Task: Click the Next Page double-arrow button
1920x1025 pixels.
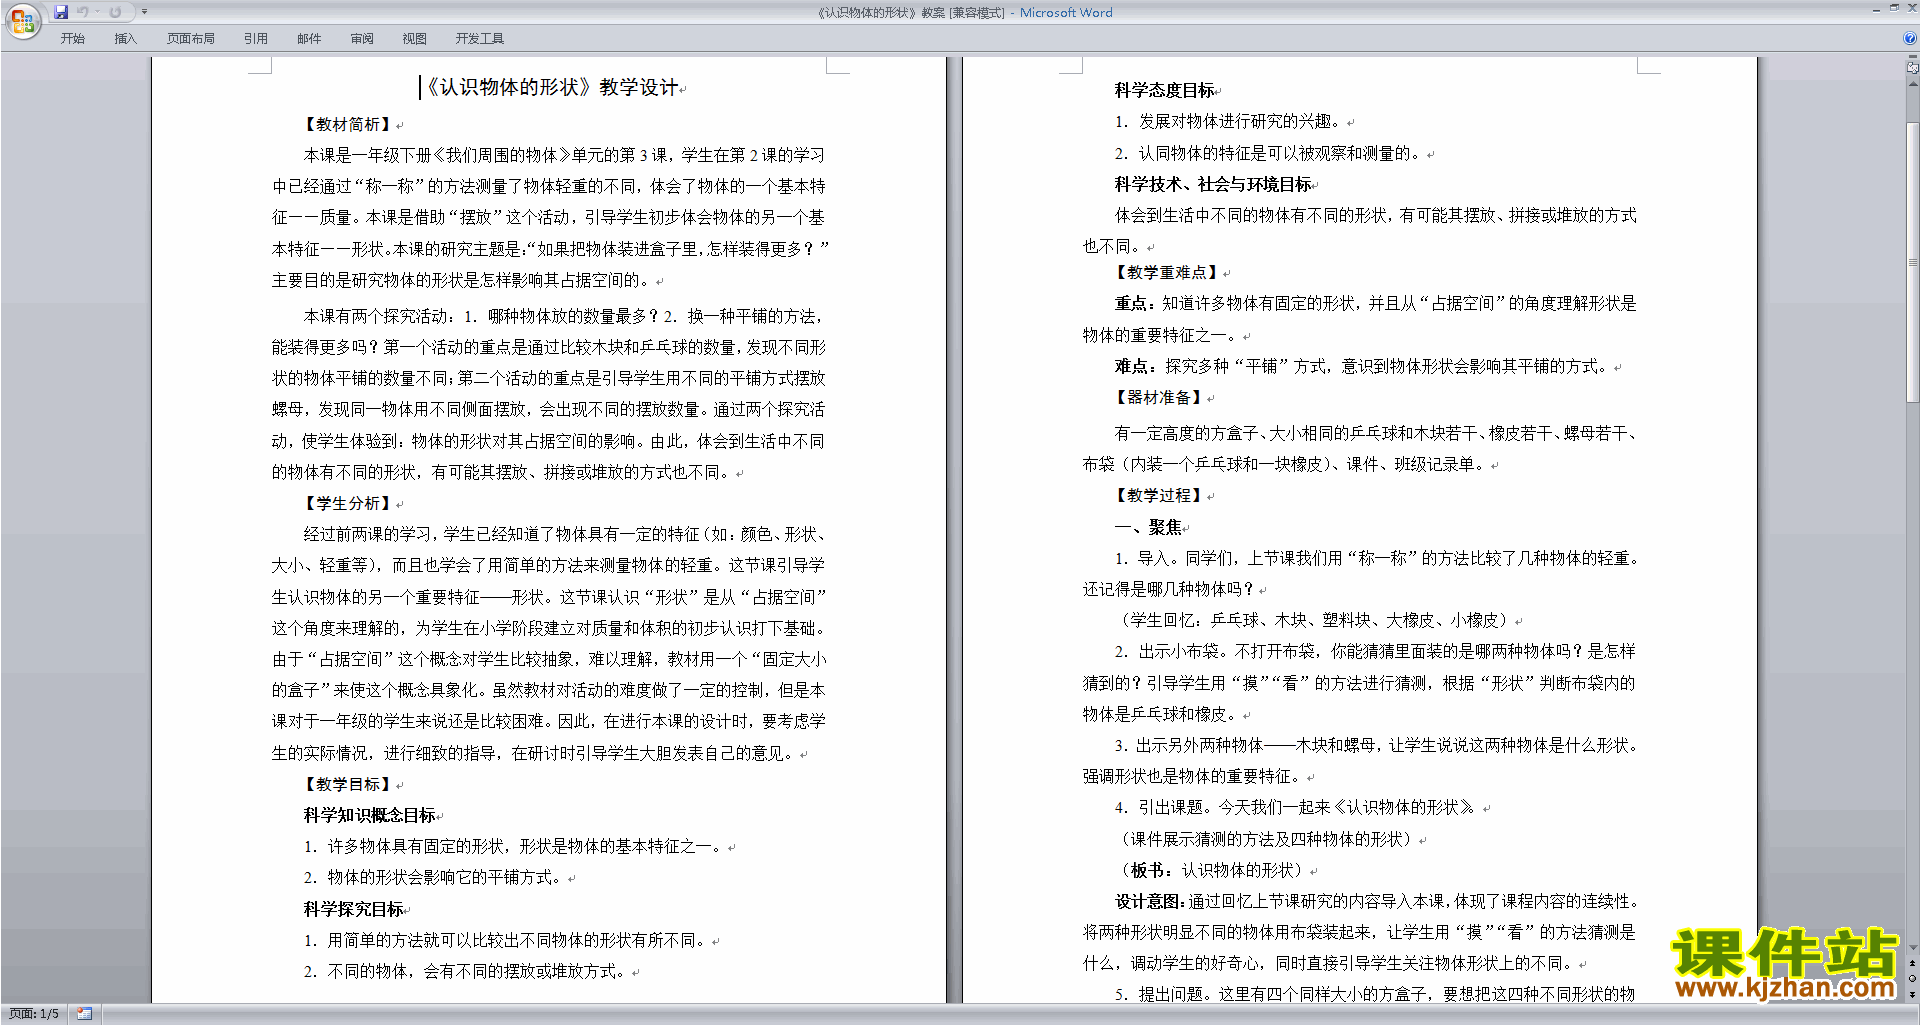Action: 1912,994
